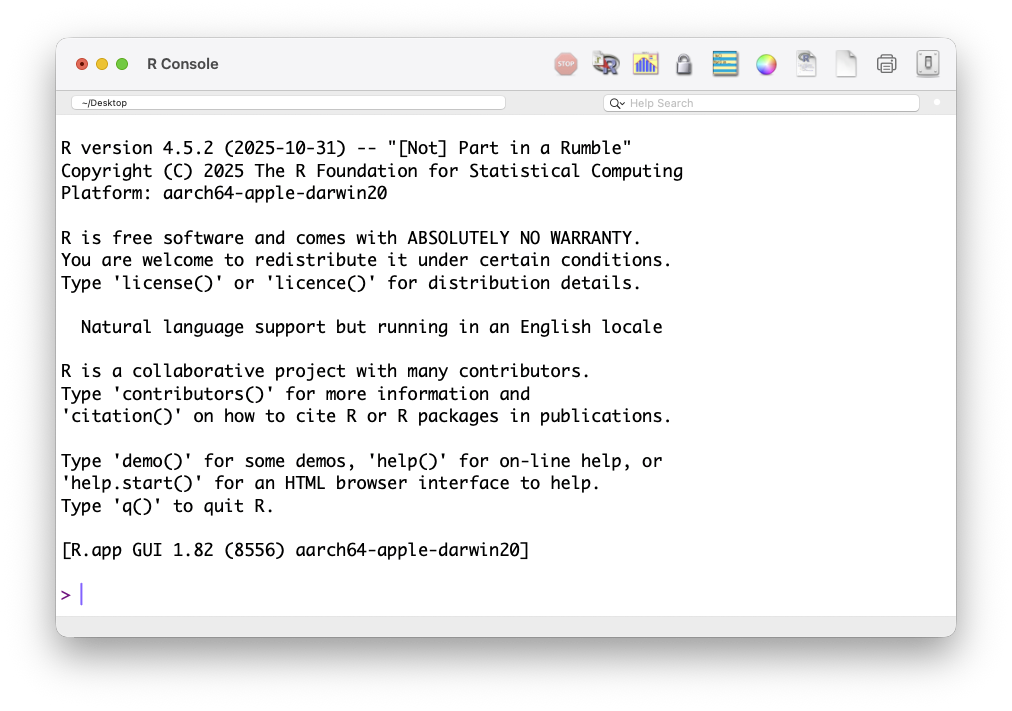
Task: Create a new blank document
Action: tap(846, 64)
